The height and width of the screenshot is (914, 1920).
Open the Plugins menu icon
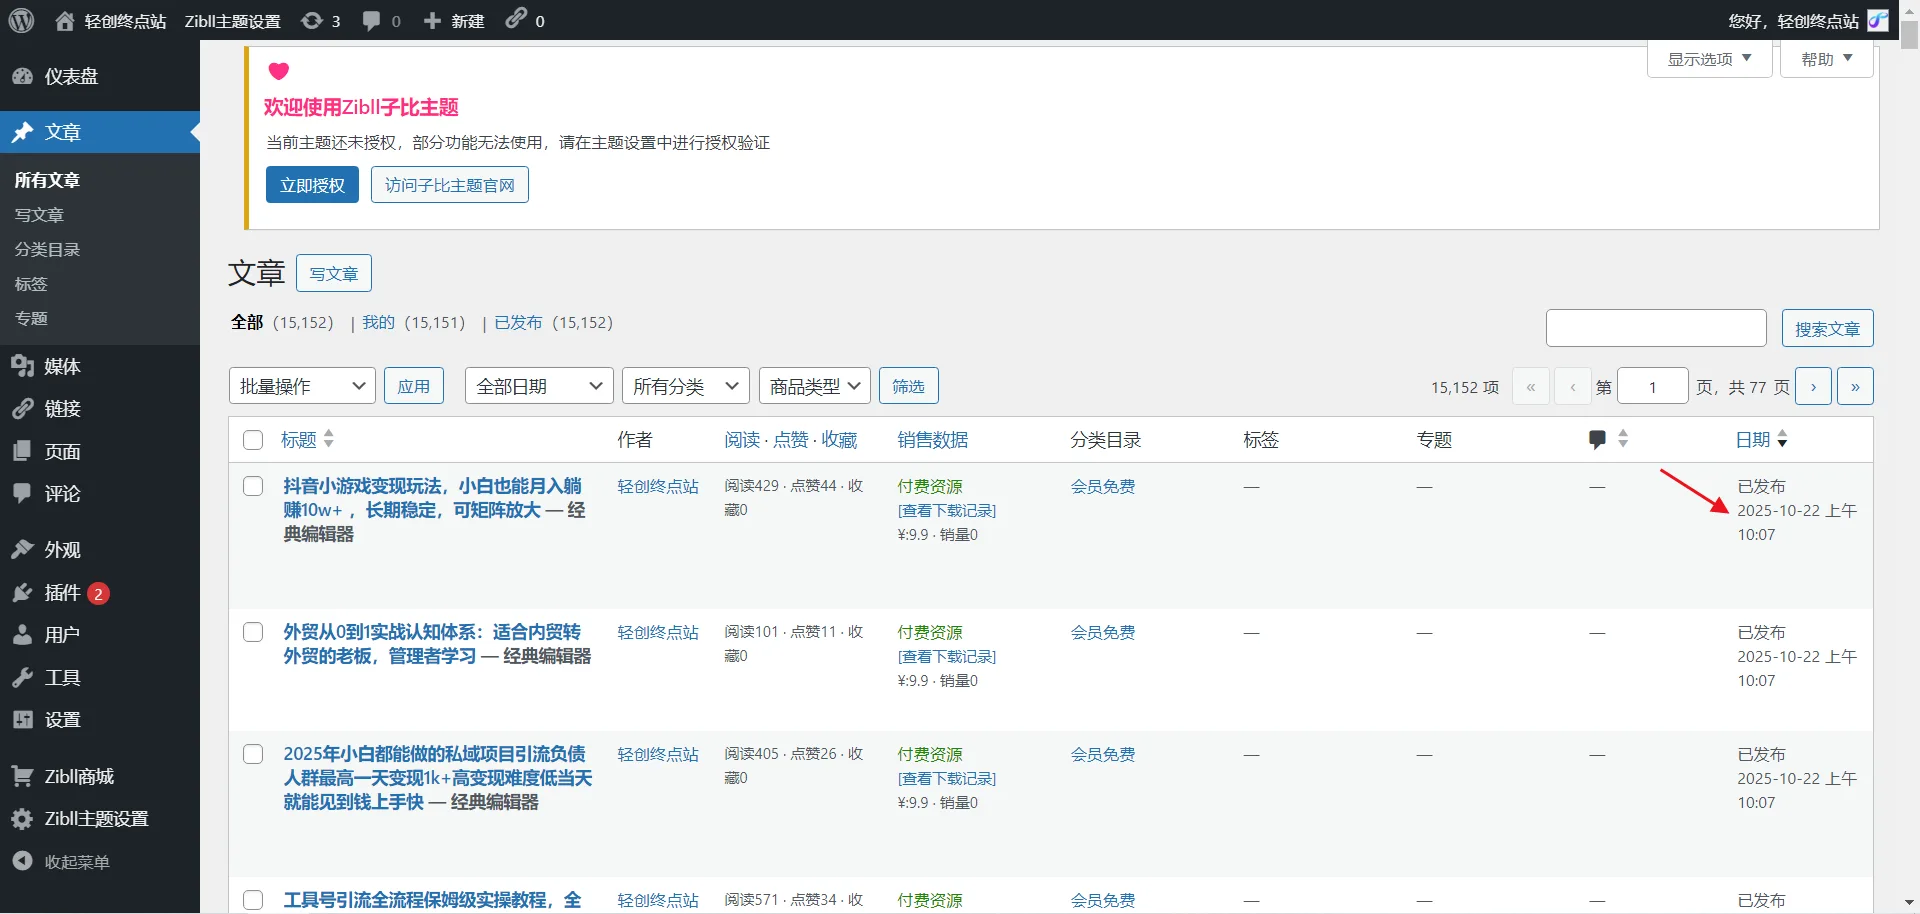click(22, 593)
